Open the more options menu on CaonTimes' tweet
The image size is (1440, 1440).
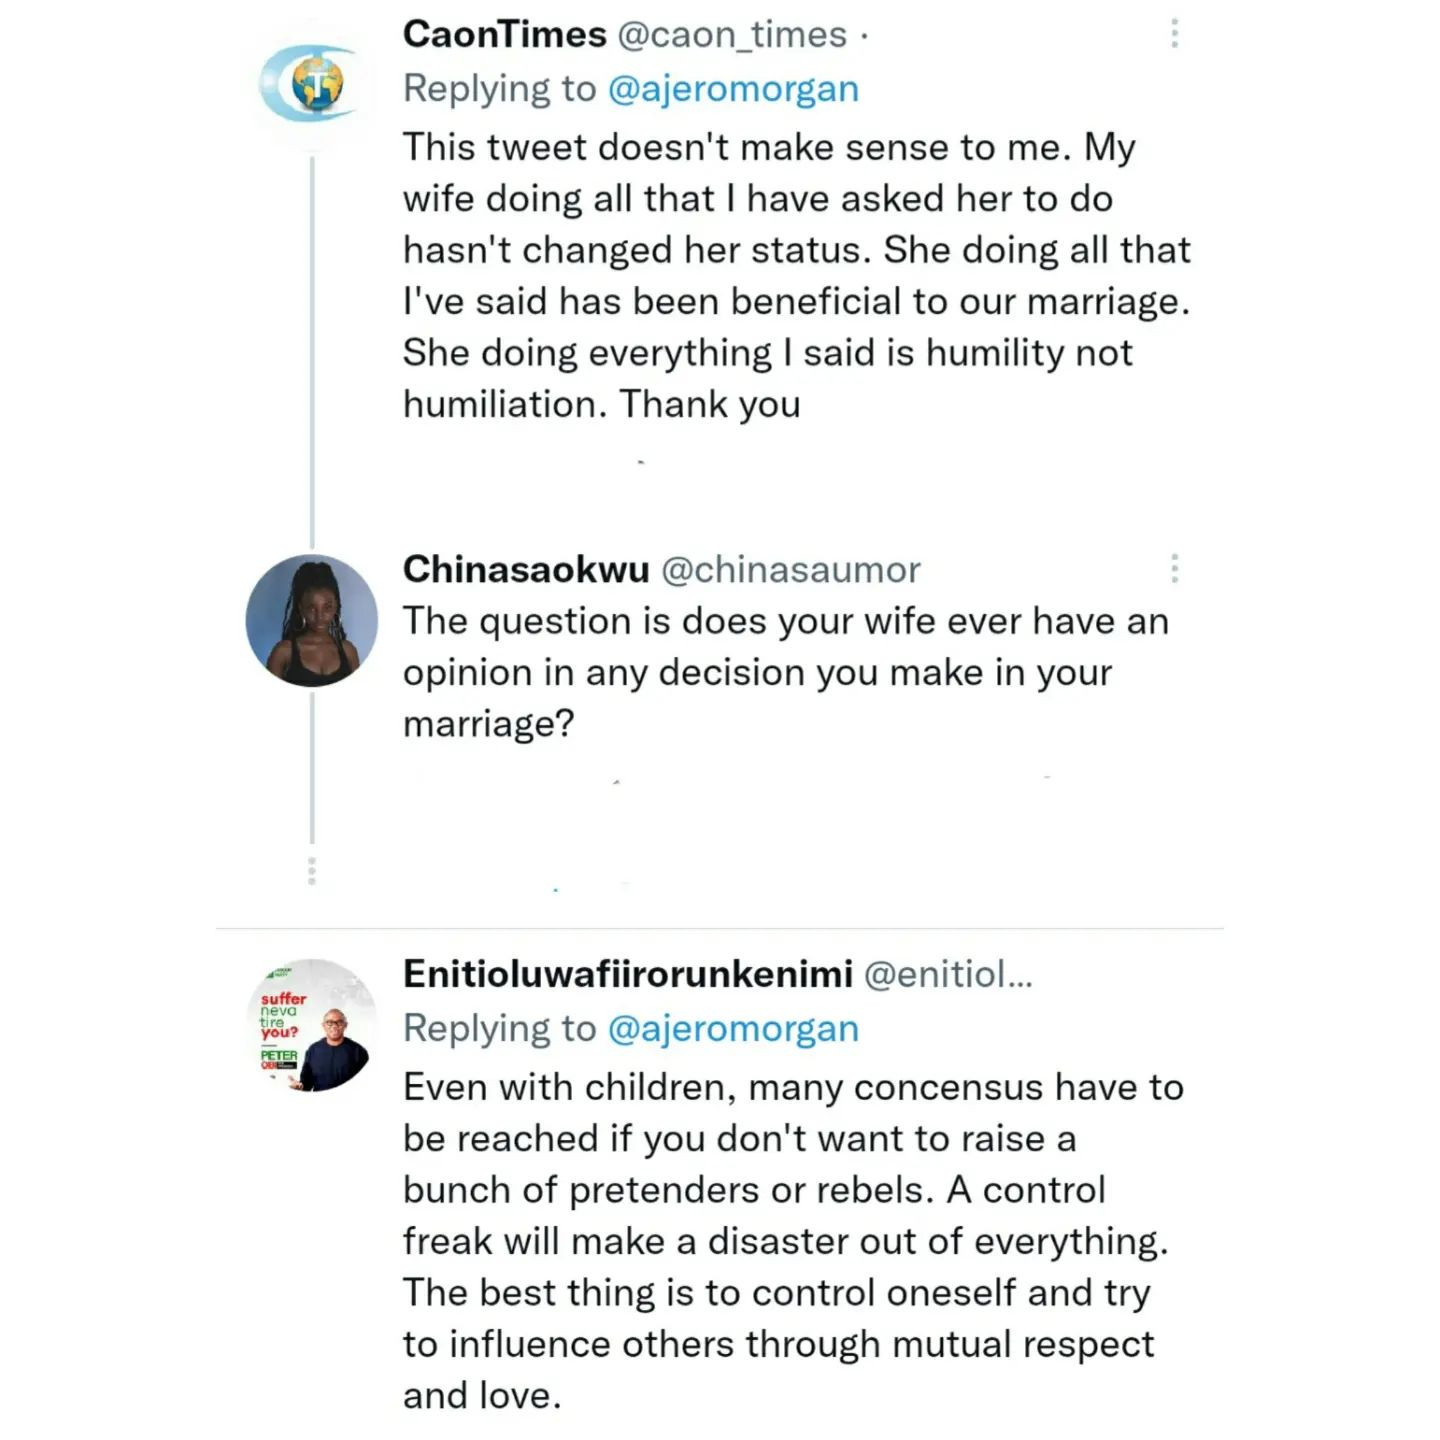(1174, 34)
